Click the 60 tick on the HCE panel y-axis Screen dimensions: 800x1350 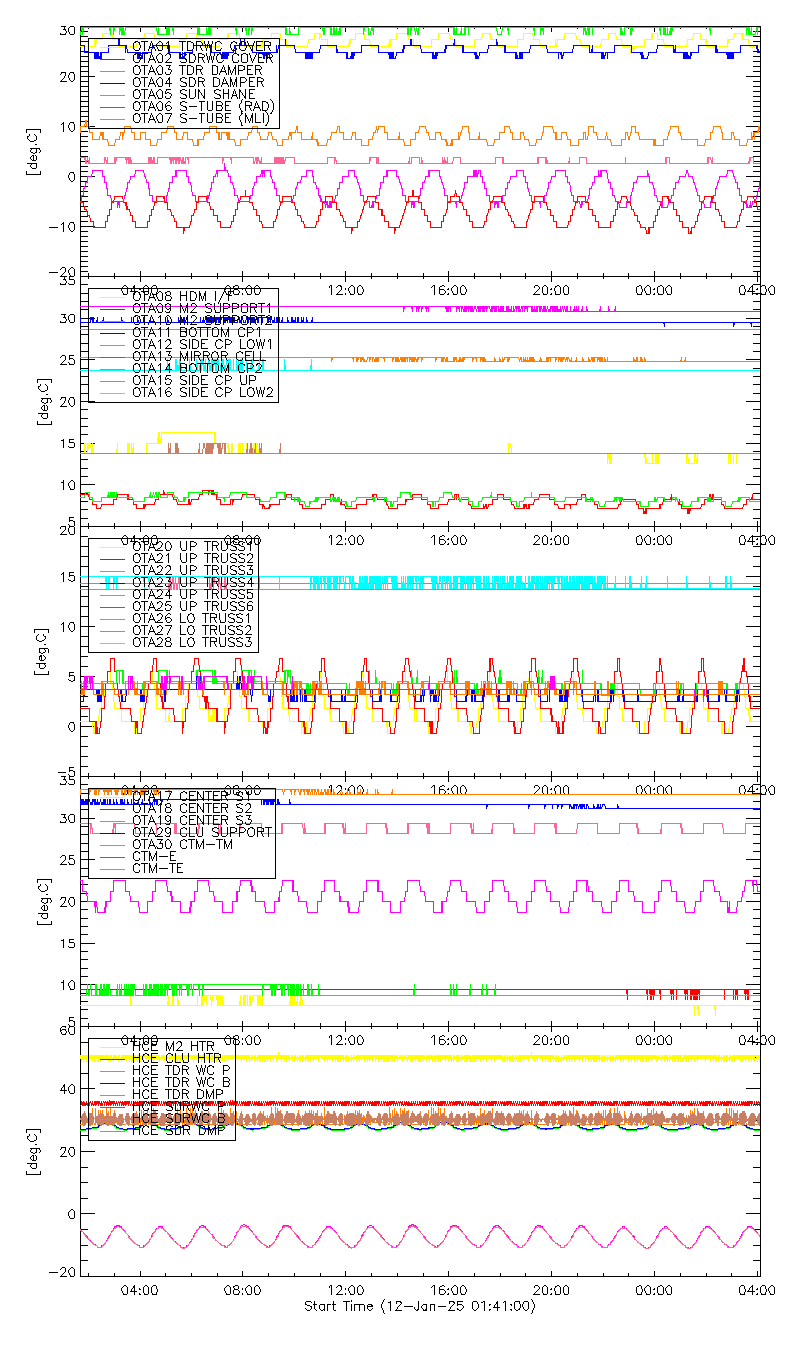[x=68, y=1032]
